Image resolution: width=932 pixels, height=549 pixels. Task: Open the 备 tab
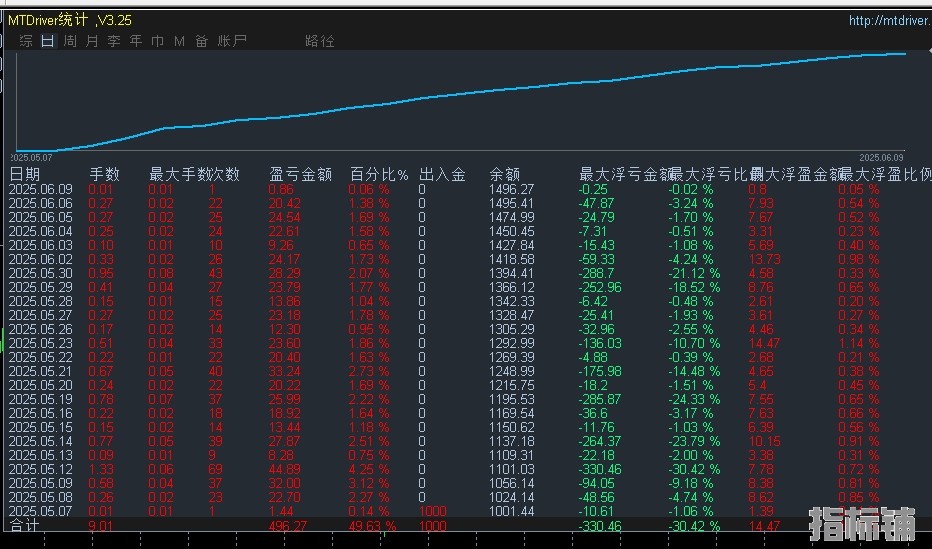202,41
